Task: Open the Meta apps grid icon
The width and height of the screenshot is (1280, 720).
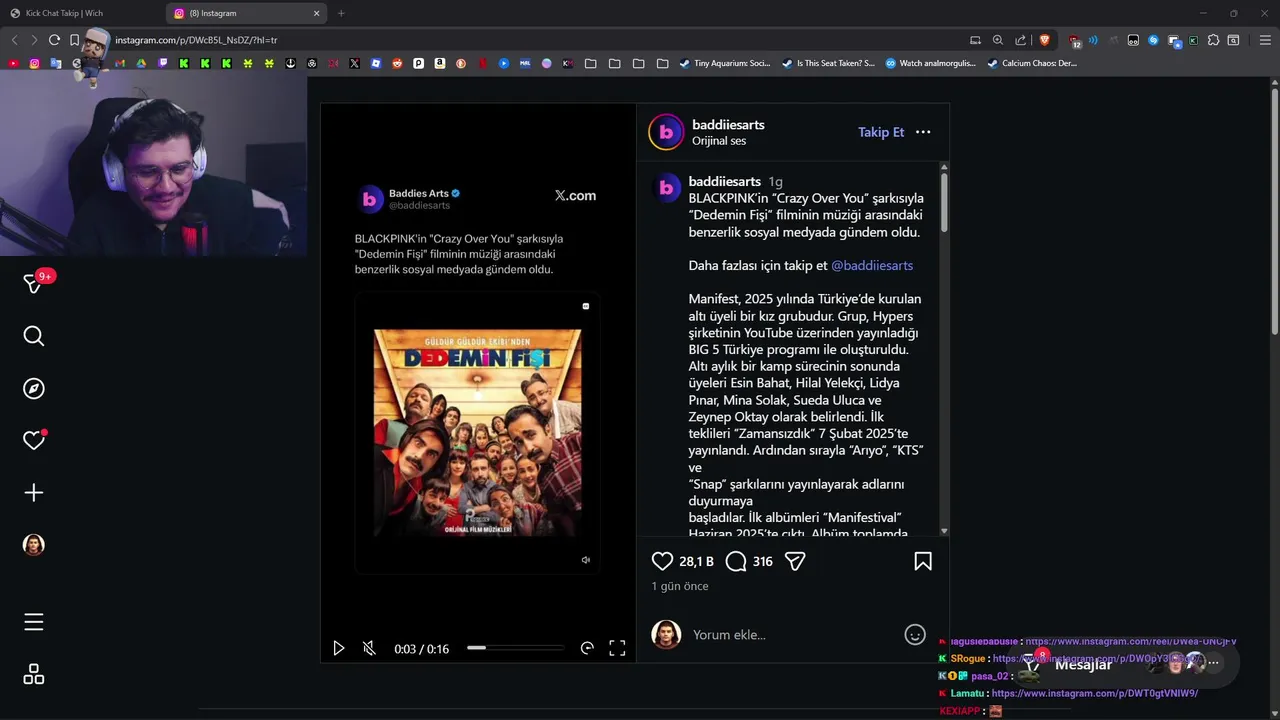Action: tap(34, 675)
